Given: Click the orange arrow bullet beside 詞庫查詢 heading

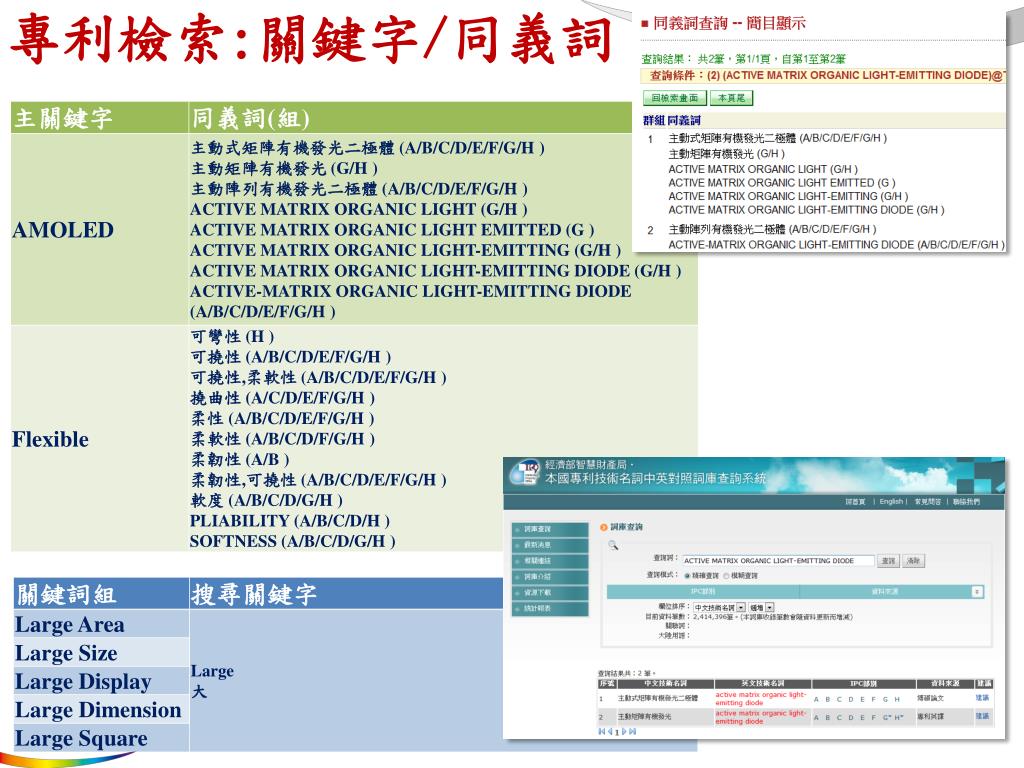Looking at the screenshot, I should (603, 527).
